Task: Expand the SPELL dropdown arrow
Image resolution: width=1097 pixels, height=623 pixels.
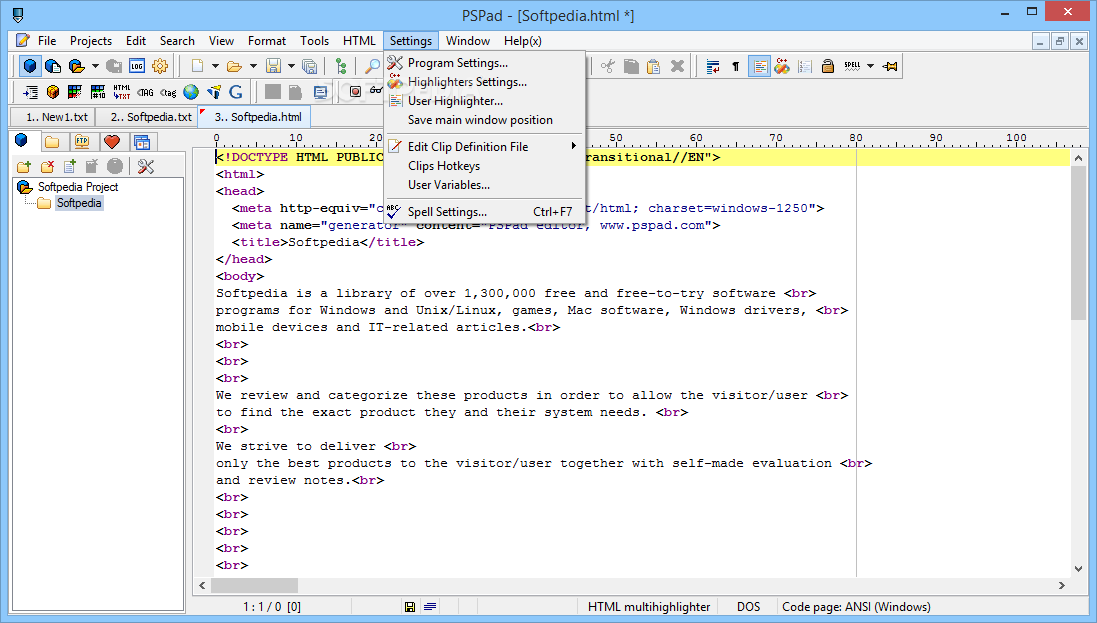Action: point(870,66)
